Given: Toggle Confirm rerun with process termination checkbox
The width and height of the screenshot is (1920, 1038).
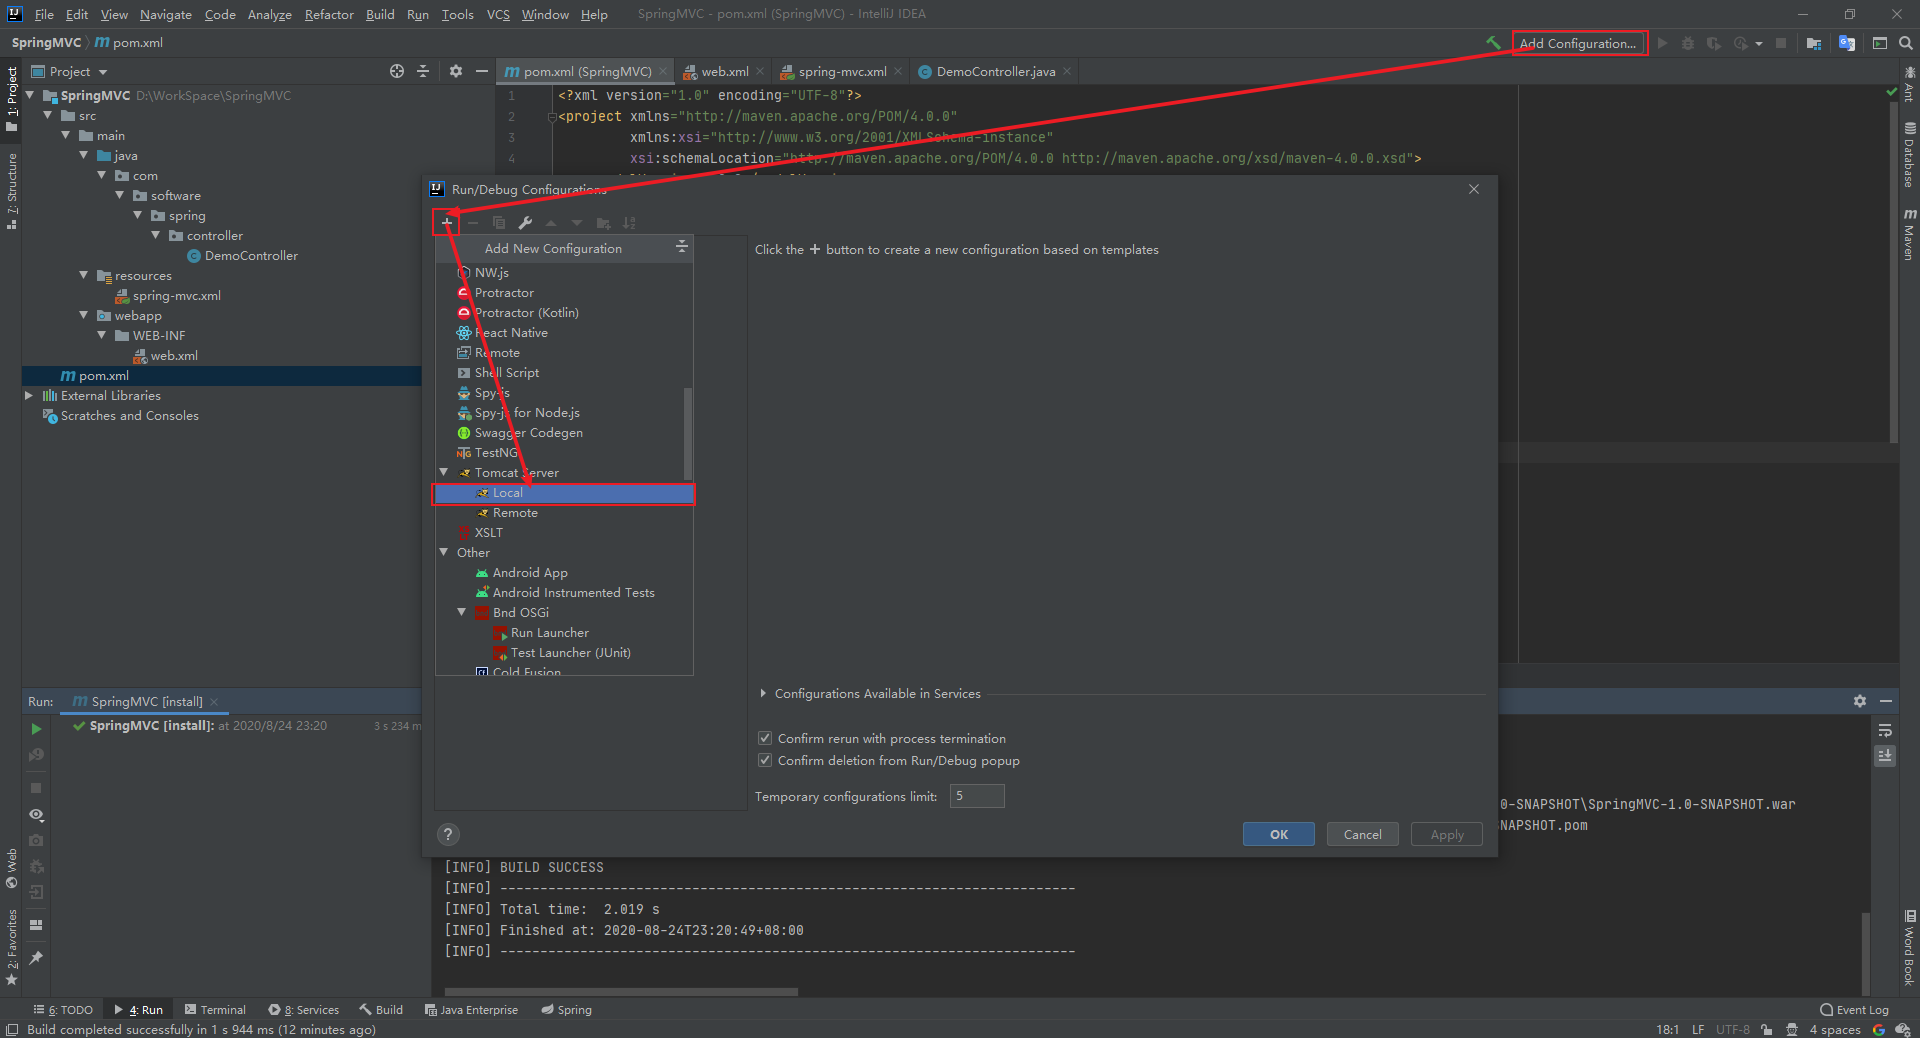Looking at the screenshot, I should (x=765, y=738).
